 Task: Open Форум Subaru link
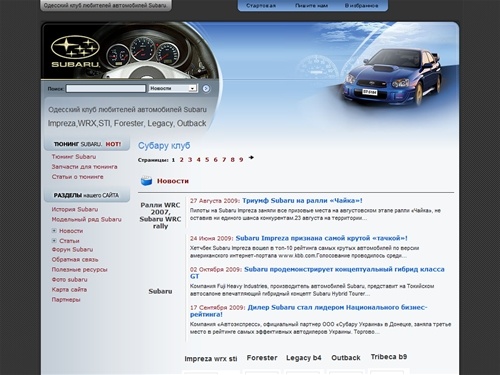(72, 249)
